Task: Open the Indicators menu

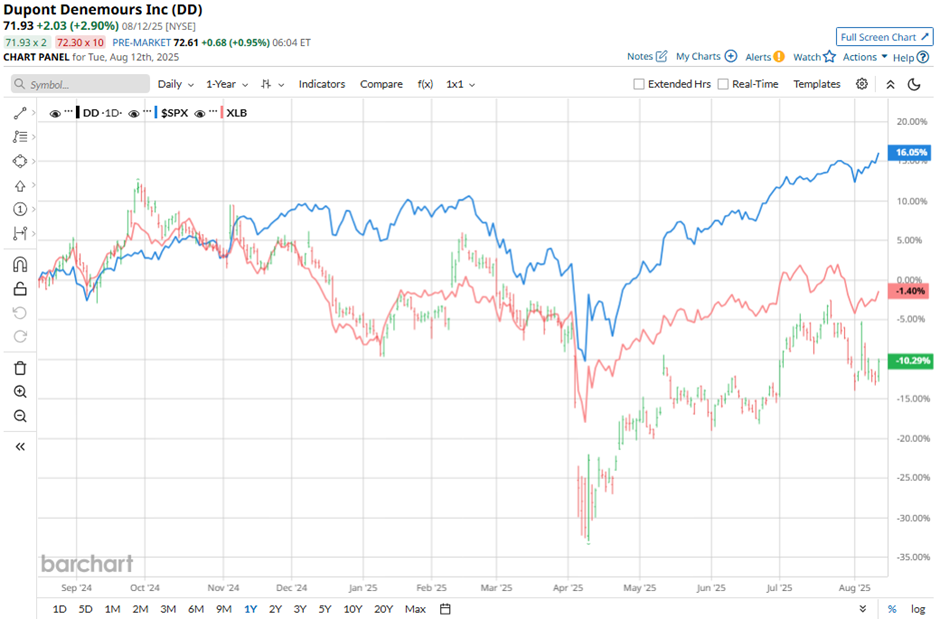Action: point(322,84)
